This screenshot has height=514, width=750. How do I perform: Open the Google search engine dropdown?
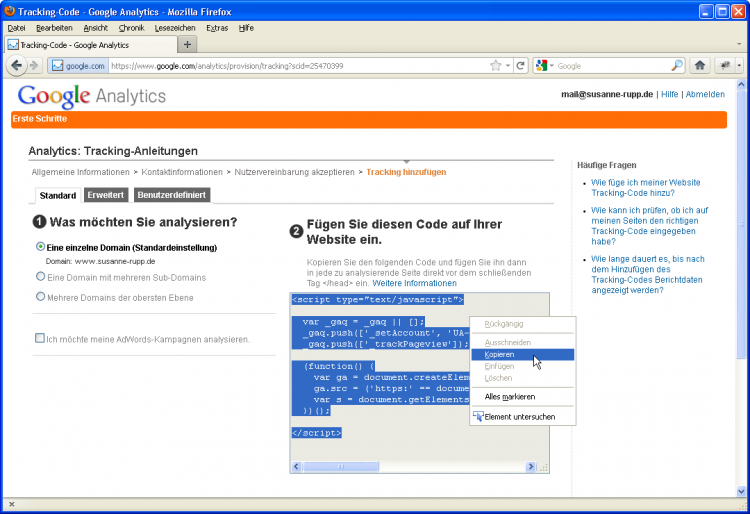click(549, 66)
